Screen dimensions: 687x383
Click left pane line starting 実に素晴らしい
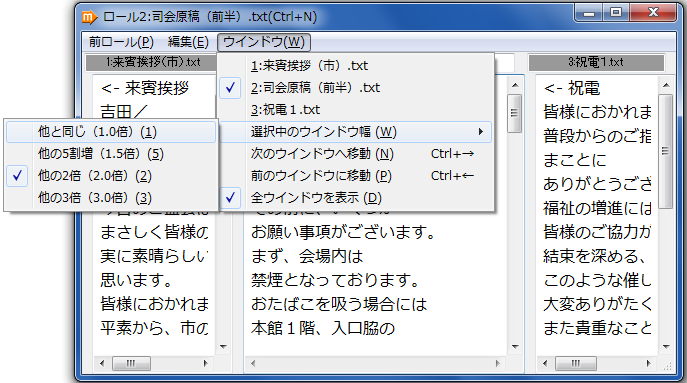(154, 256)
